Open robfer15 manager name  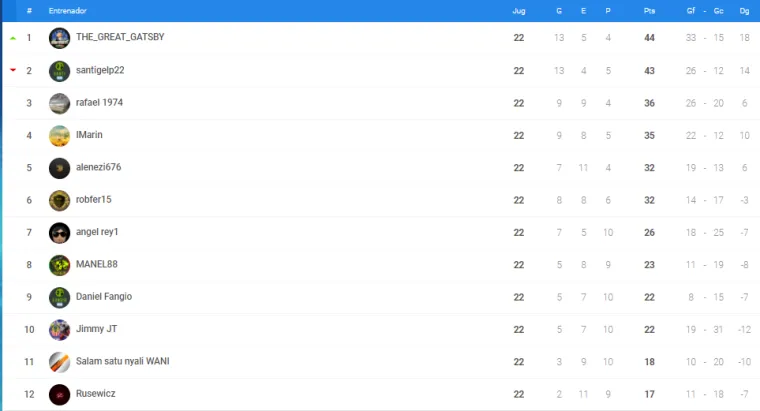point(94,200)
